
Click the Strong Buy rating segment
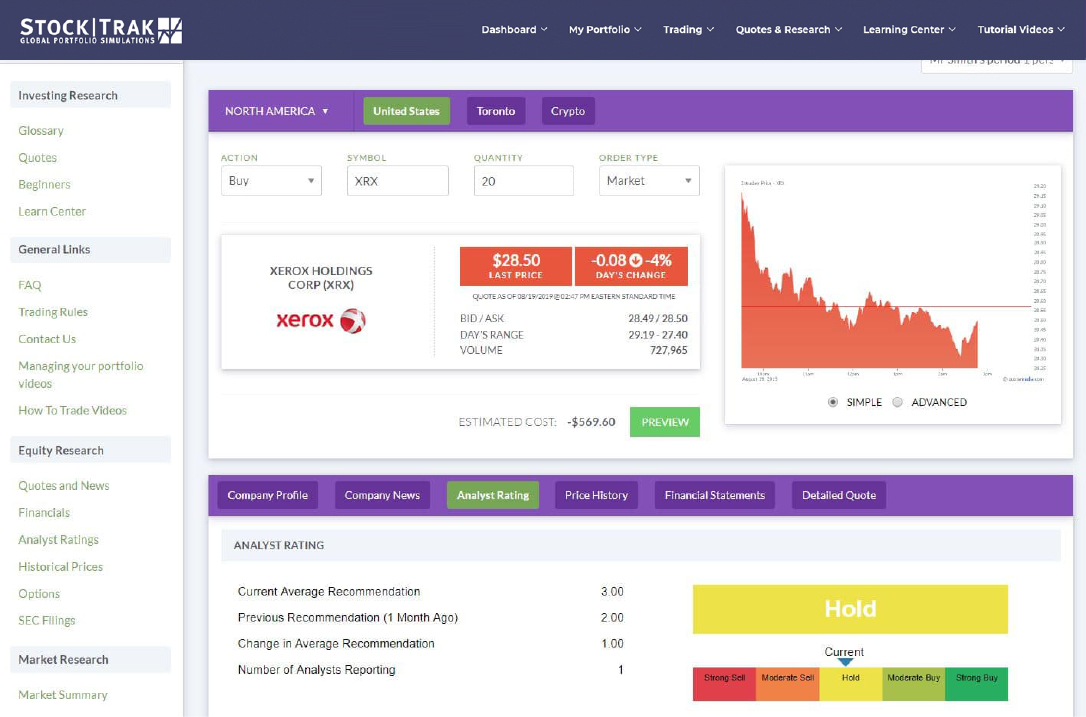(977, 684)
